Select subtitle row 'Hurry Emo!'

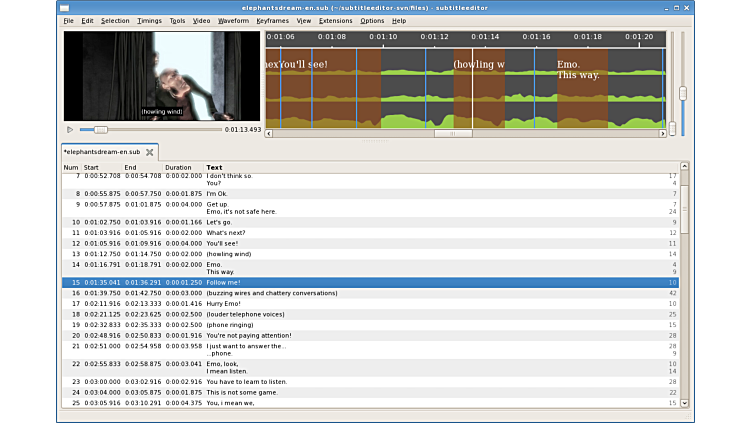[x=224, y=302]
